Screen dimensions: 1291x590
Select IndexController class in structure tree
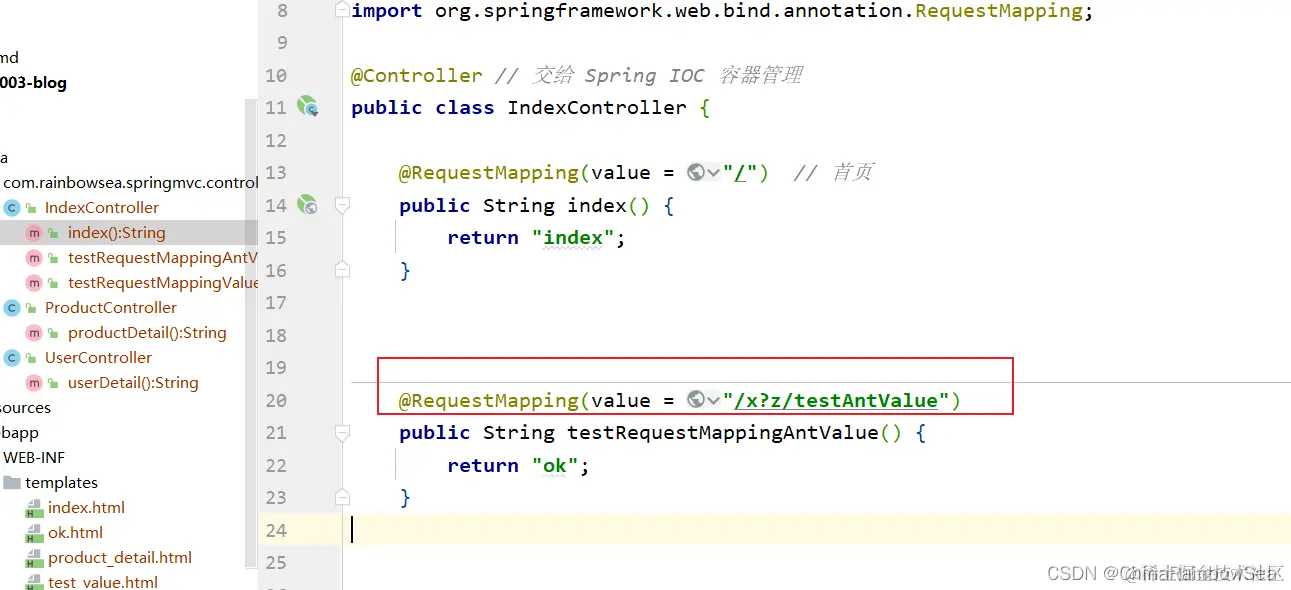click(x=102, y=207)
